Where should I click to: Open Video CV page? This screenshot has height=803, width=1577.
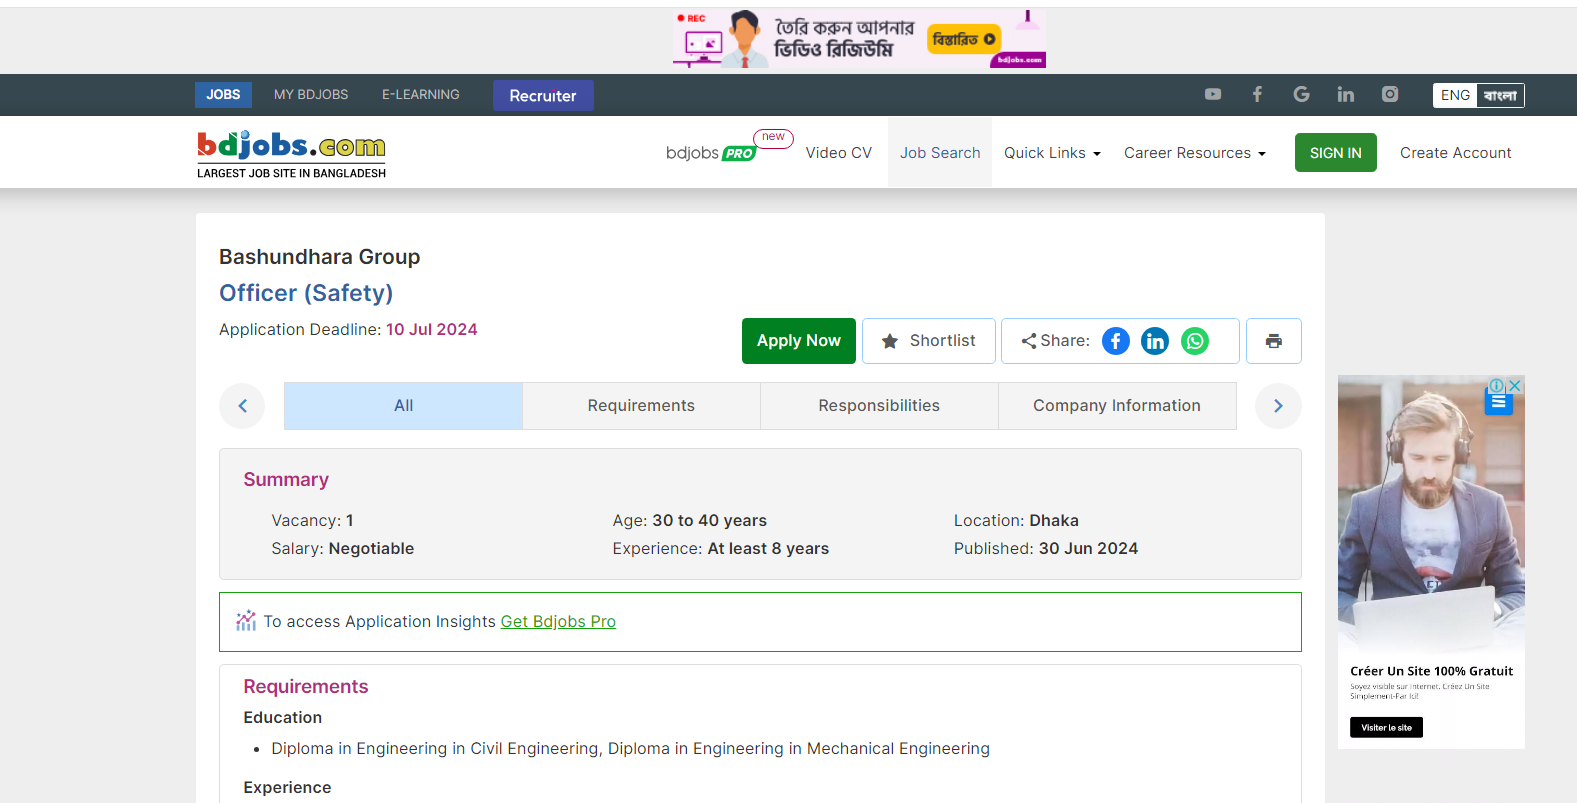coord(839,153)
